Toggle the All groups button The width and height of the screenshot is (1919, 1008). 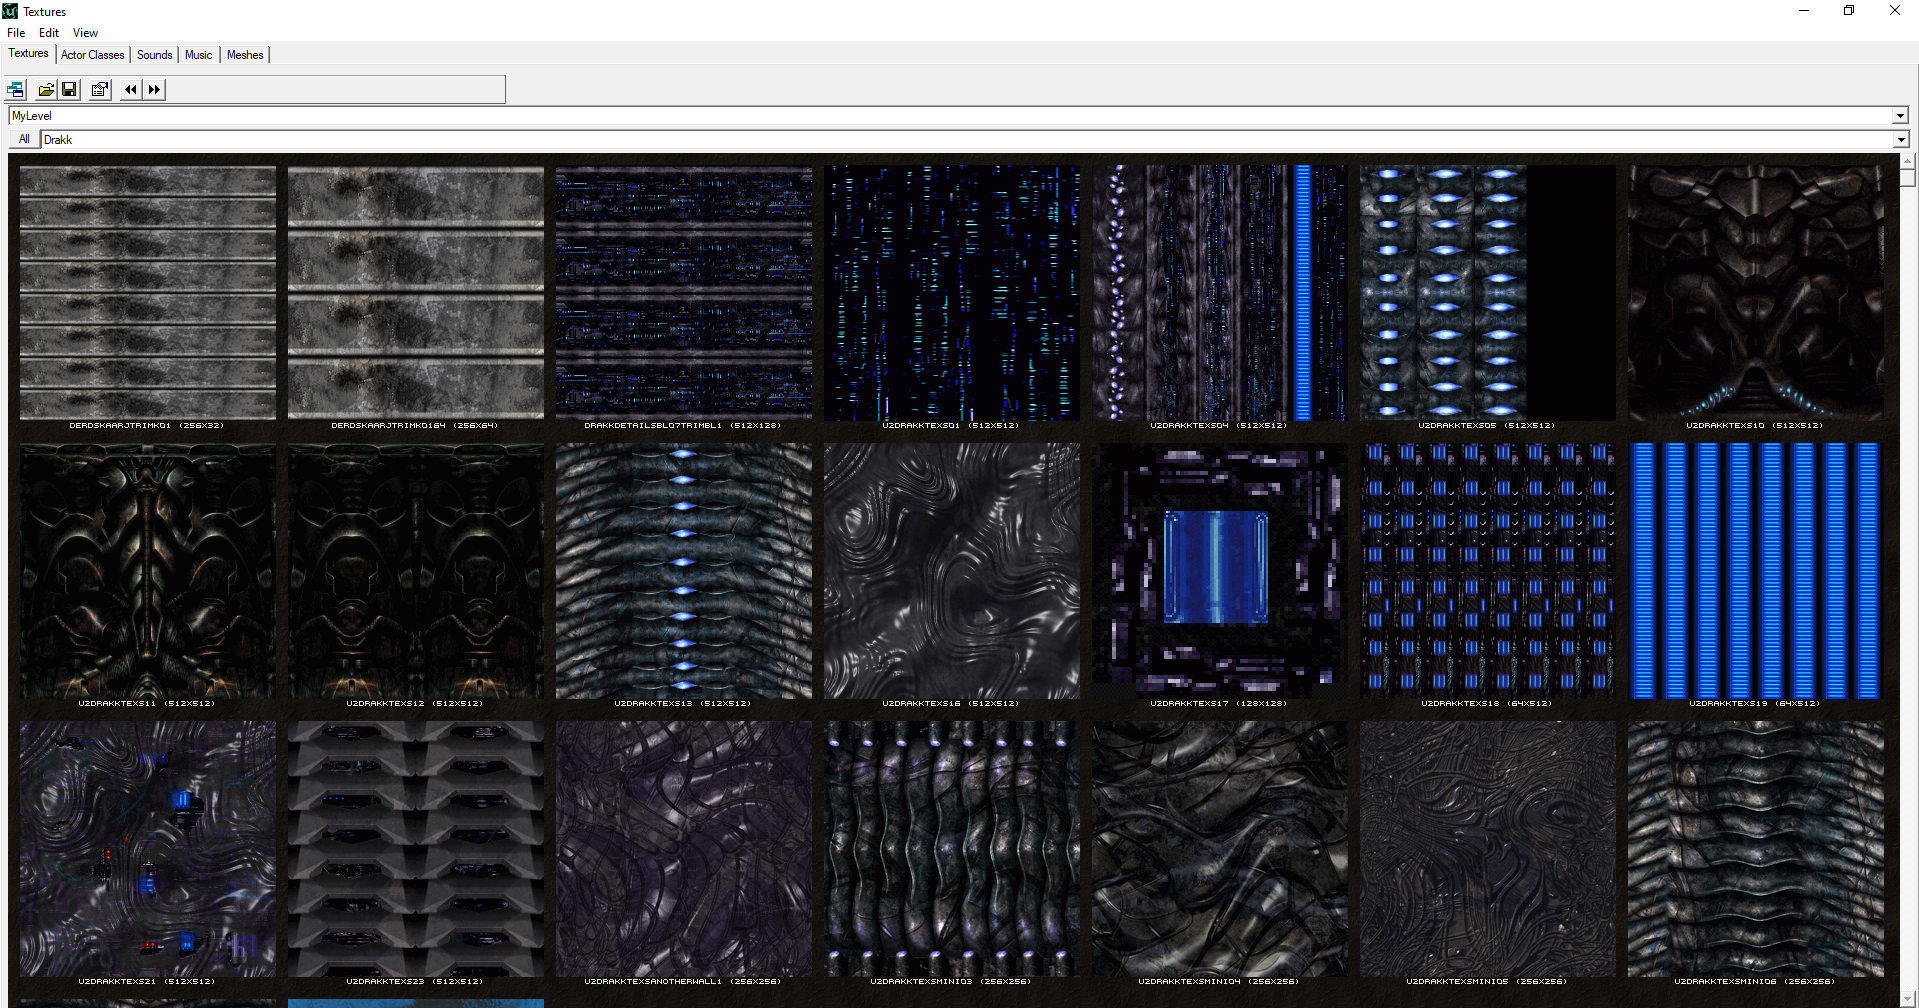(x=24, y=140)
